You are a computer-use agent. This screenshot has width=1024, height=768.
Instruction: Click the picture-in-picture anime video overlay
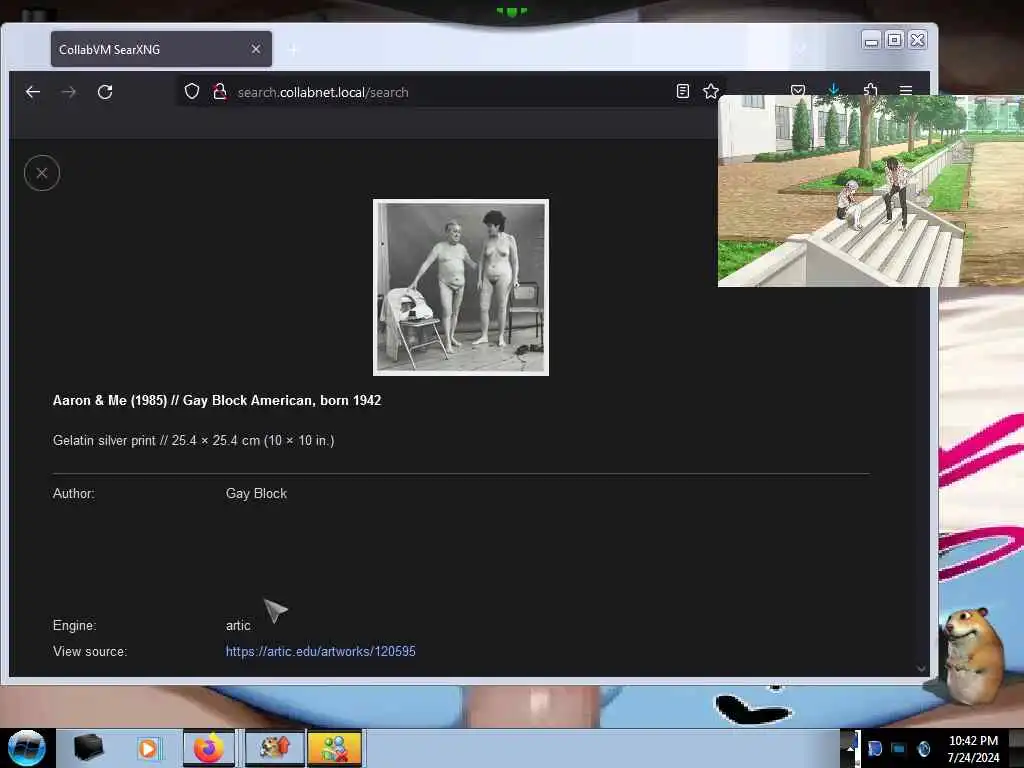coord(871,191)
